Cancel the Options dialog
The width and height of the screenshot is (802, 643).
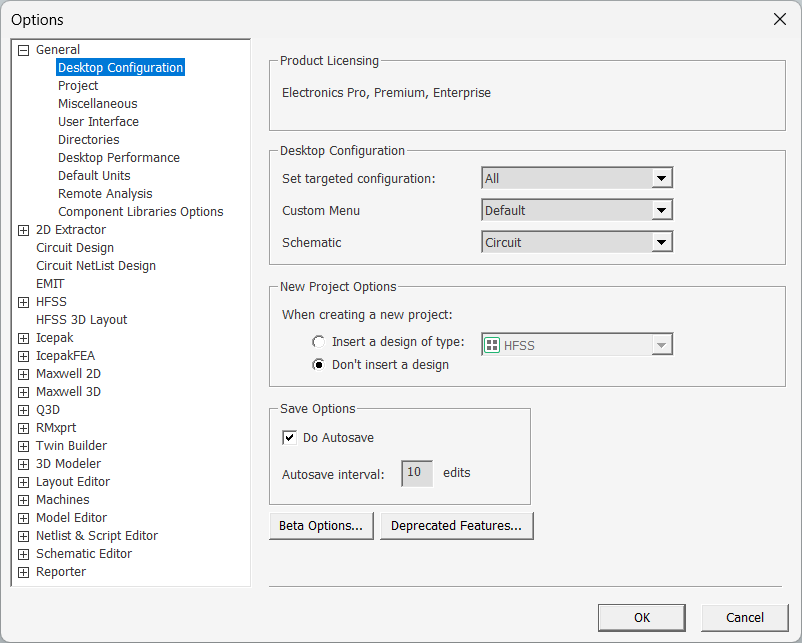coord(745,618)
